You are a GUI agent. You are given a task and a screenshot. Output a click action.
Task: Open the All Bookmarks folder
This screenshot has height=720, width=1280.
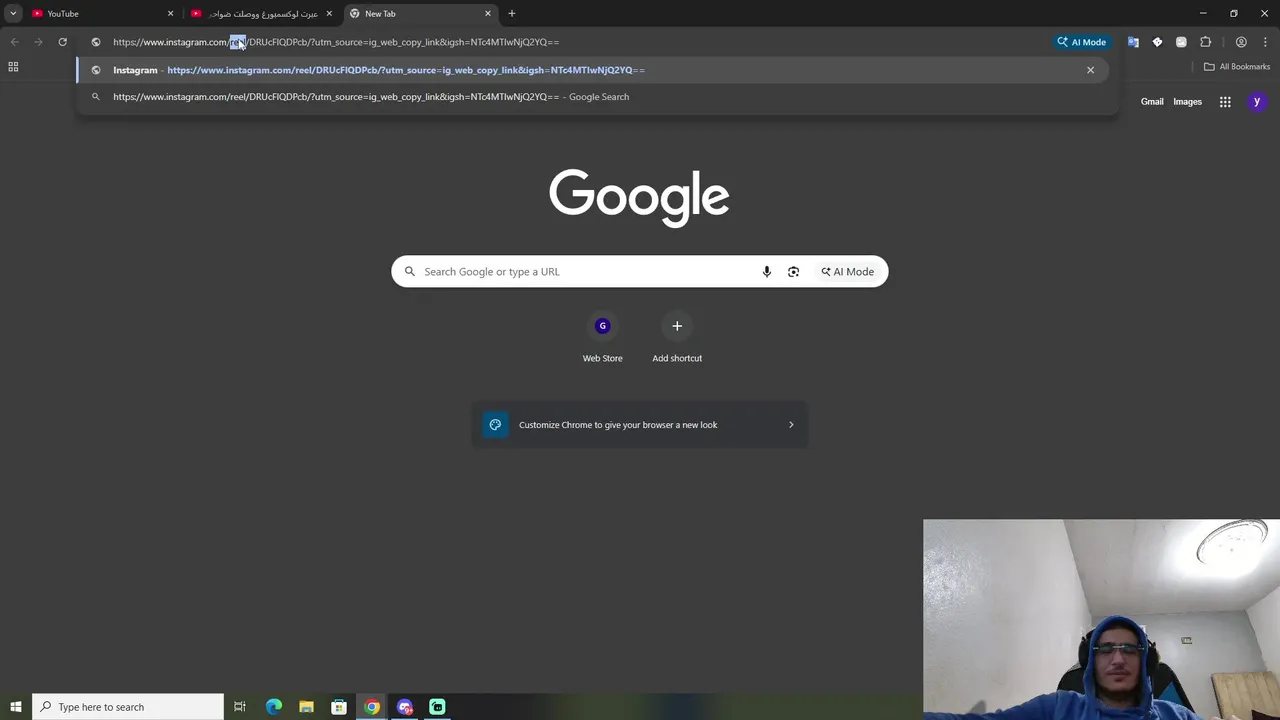click(x=1237, y=67)
